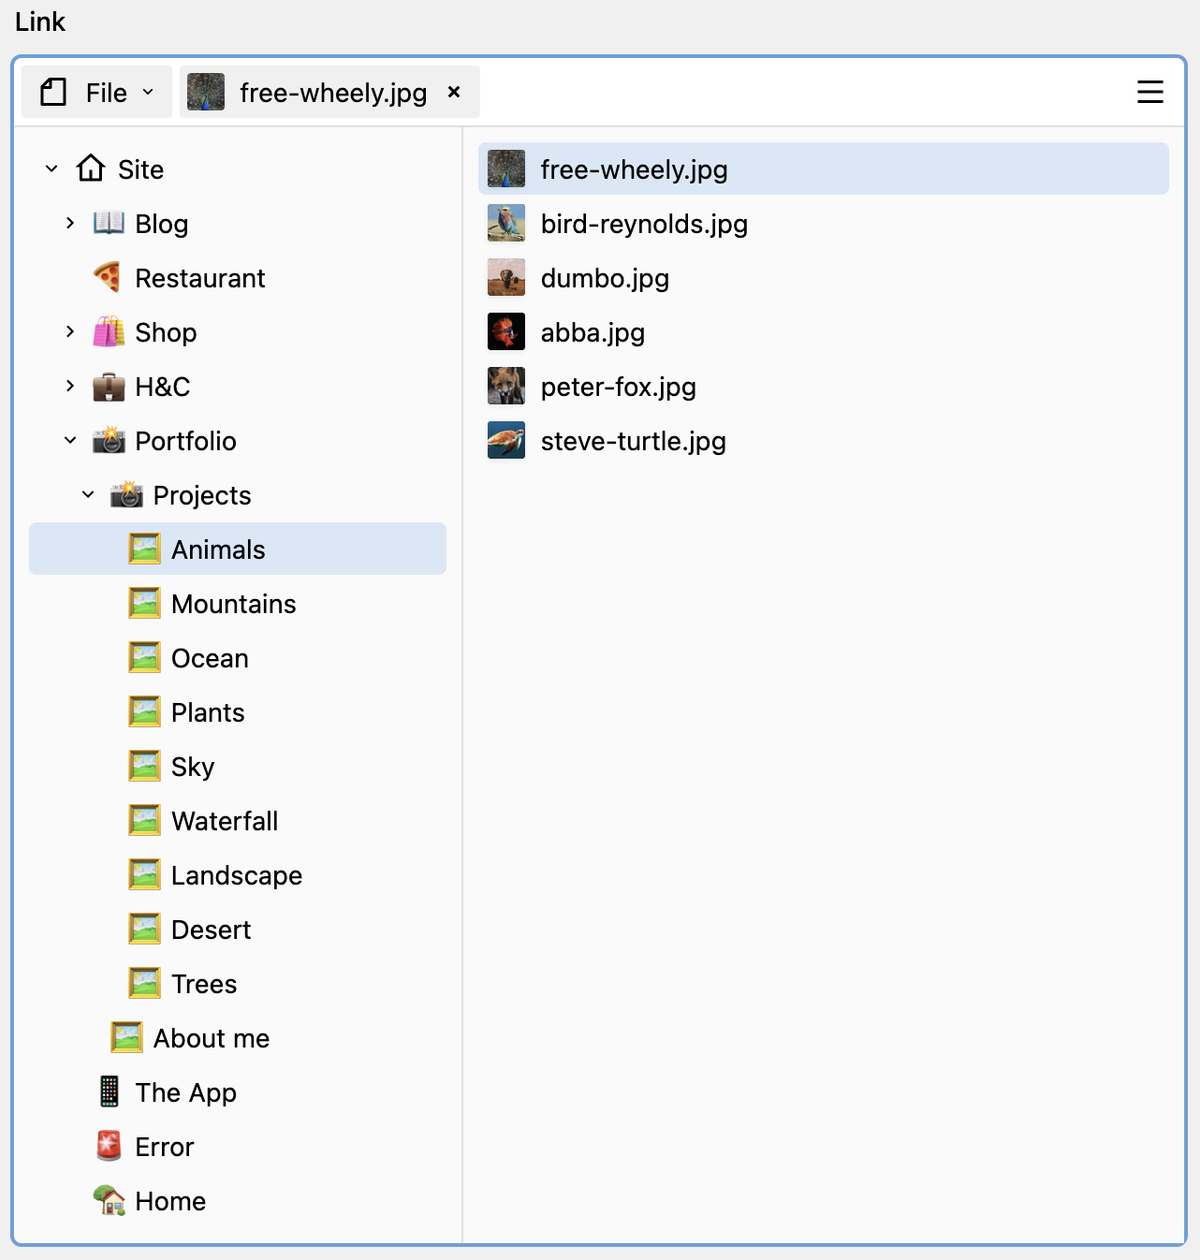Image resolution: width=1200 pixels, height=1260 pixels.
Task: Open the Waterfall folder
Action: pyautogui.click(x=238, y=821)
